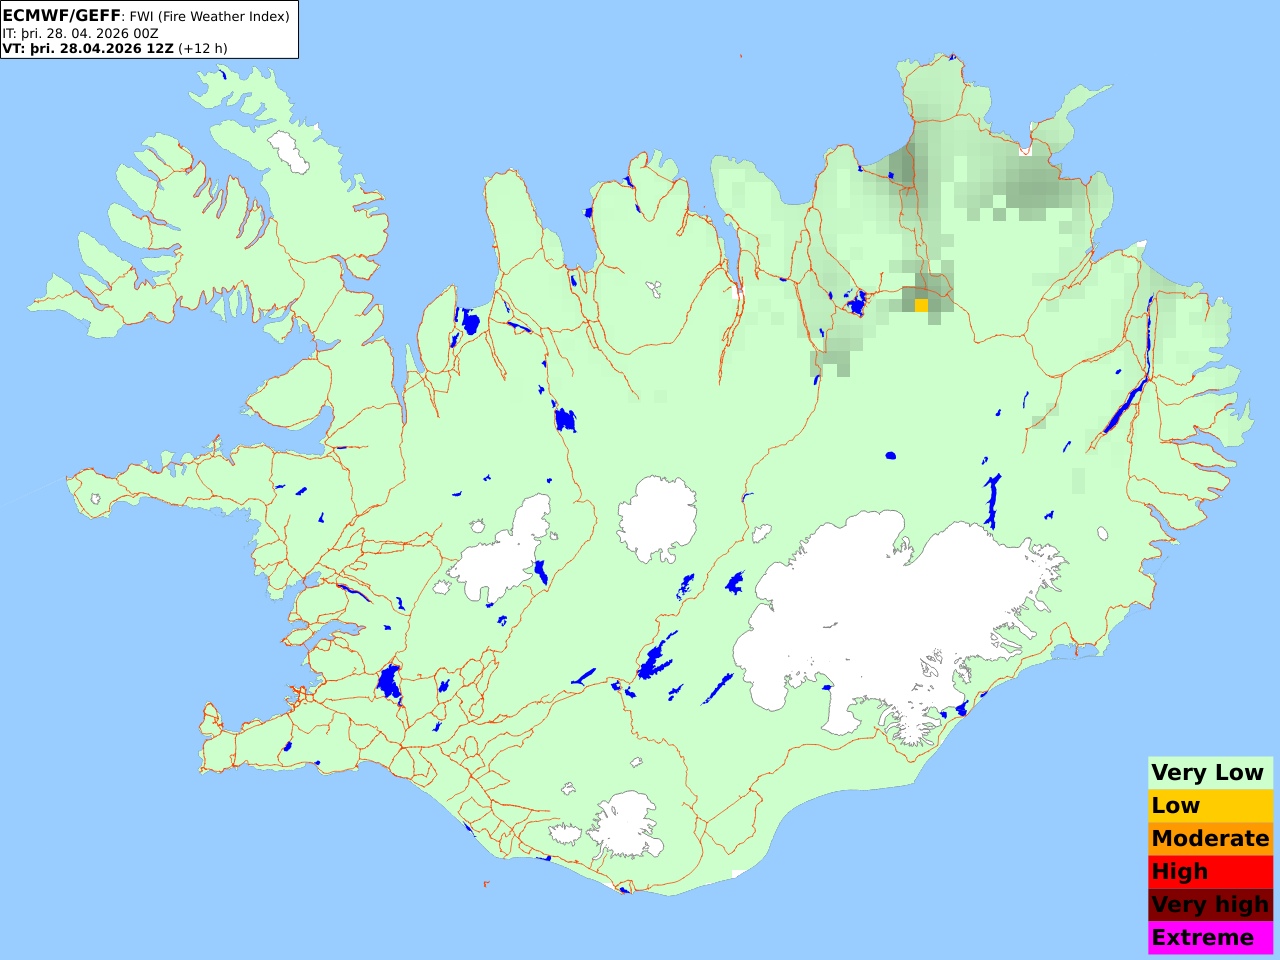Click the ECMWF/GEFF title text
This screenshot has height=960, width=1280.
point(61,16)
